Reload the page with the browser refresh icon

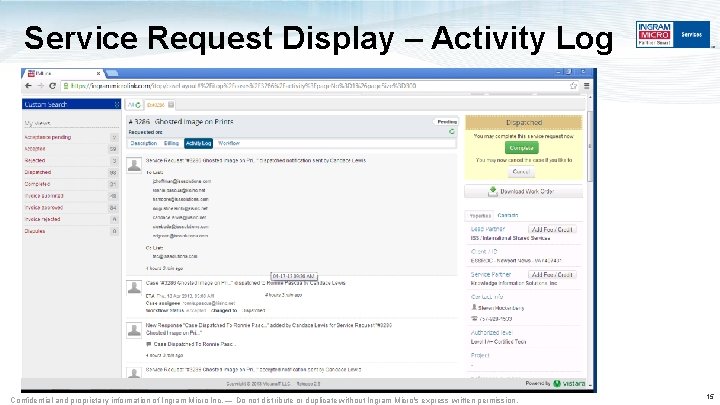[52, 86]
